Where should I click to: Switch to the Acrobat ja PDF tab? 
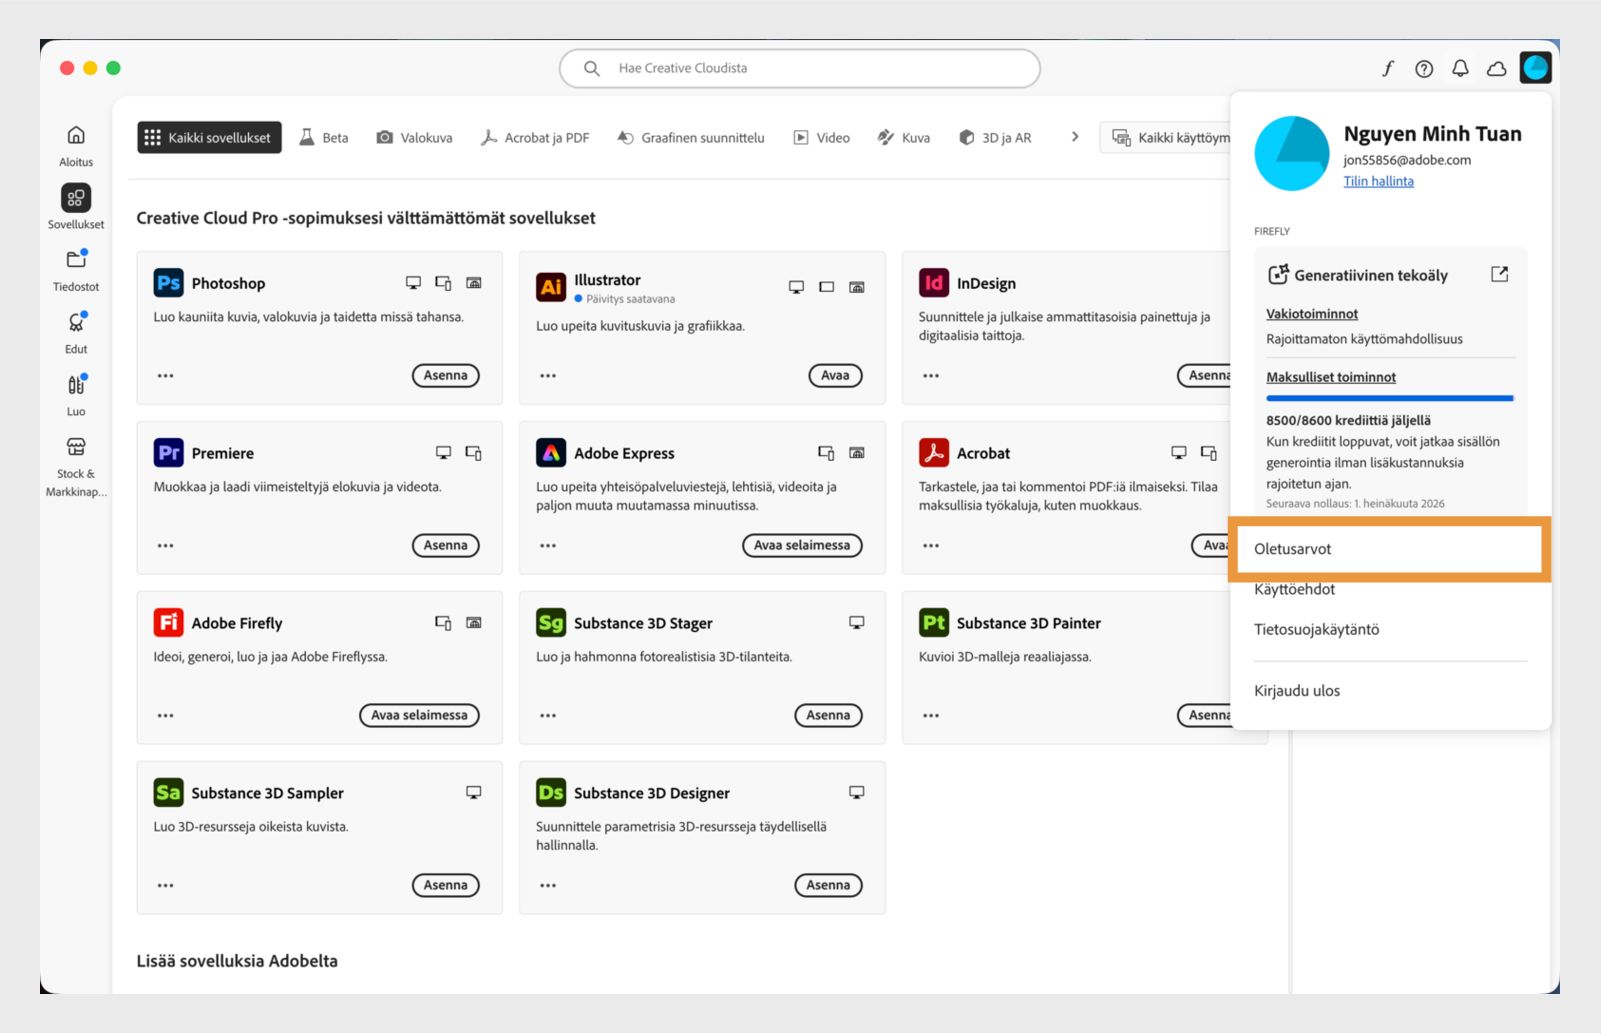(x=535, y=137)
